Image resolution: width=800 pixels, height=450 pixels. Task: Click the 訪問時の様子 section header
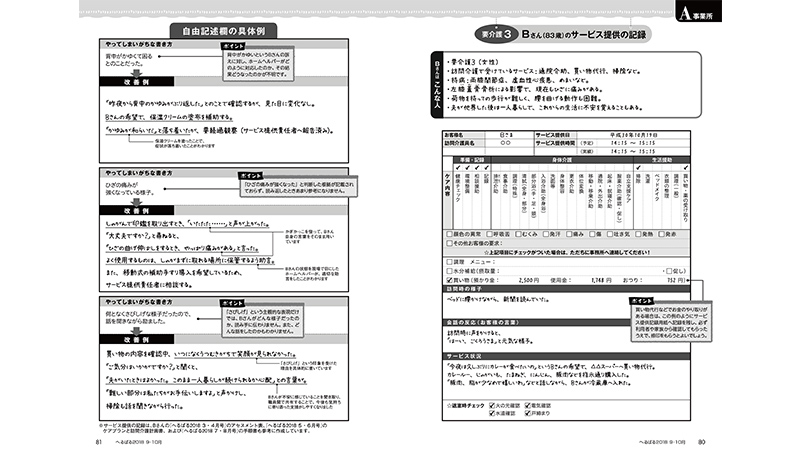[566, 289]
